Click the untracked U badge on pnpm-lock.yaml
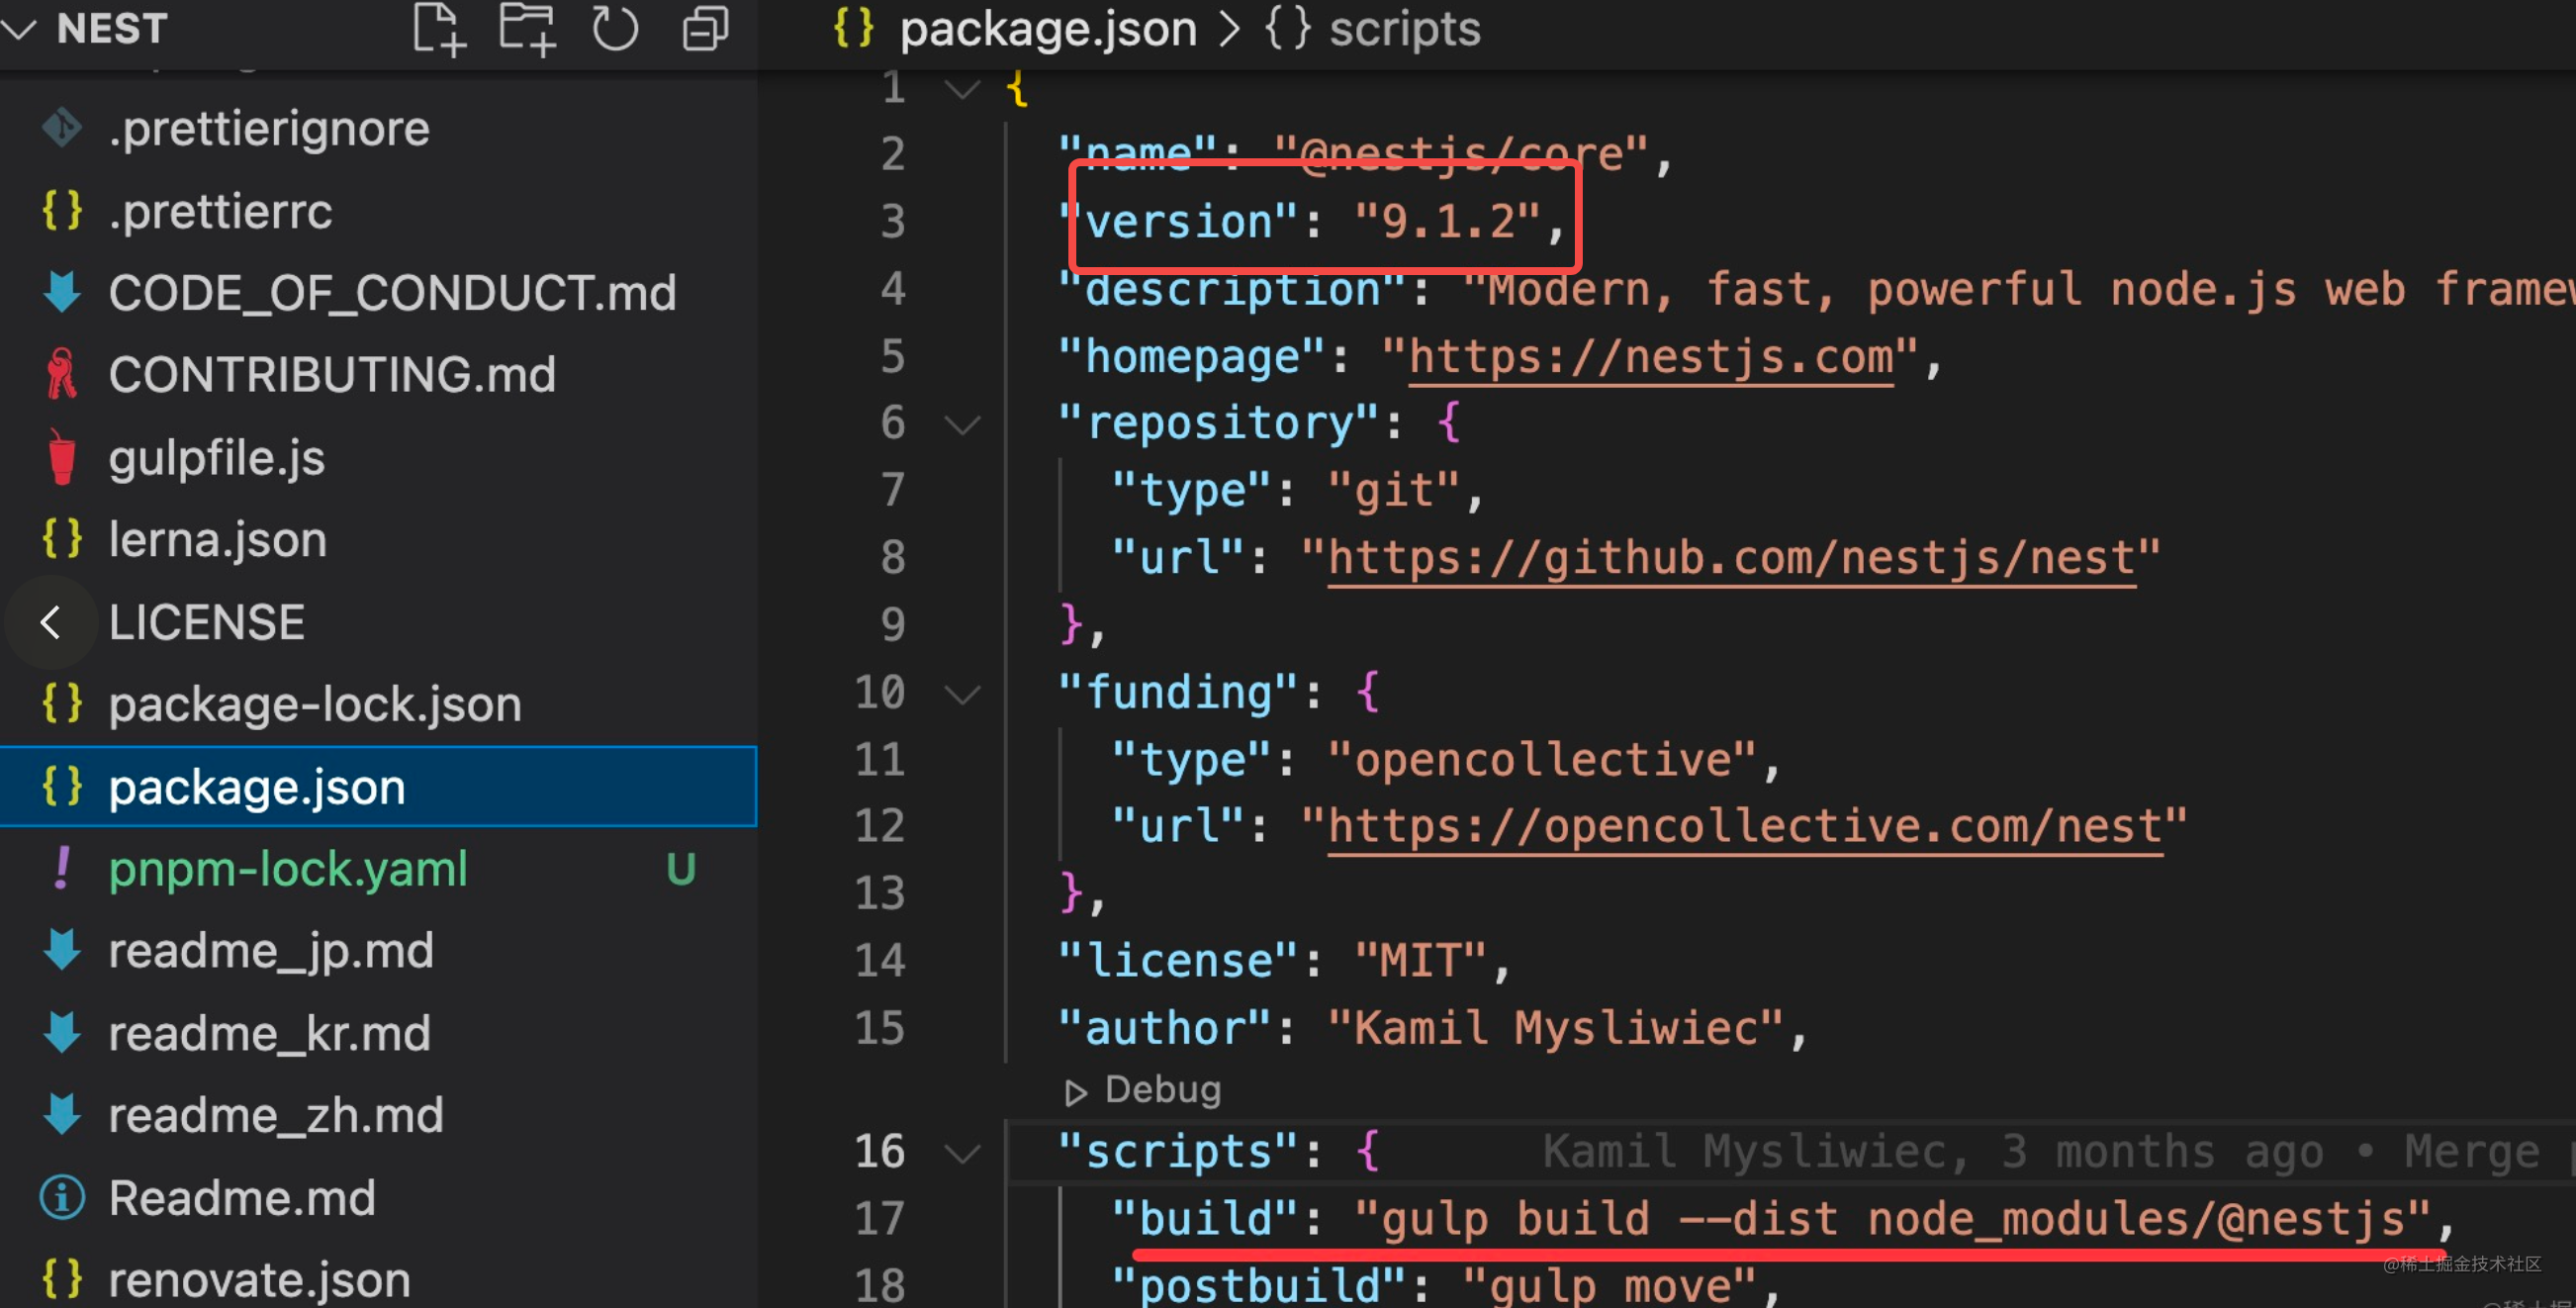The image size is (2576, 1308). point(681,869)
